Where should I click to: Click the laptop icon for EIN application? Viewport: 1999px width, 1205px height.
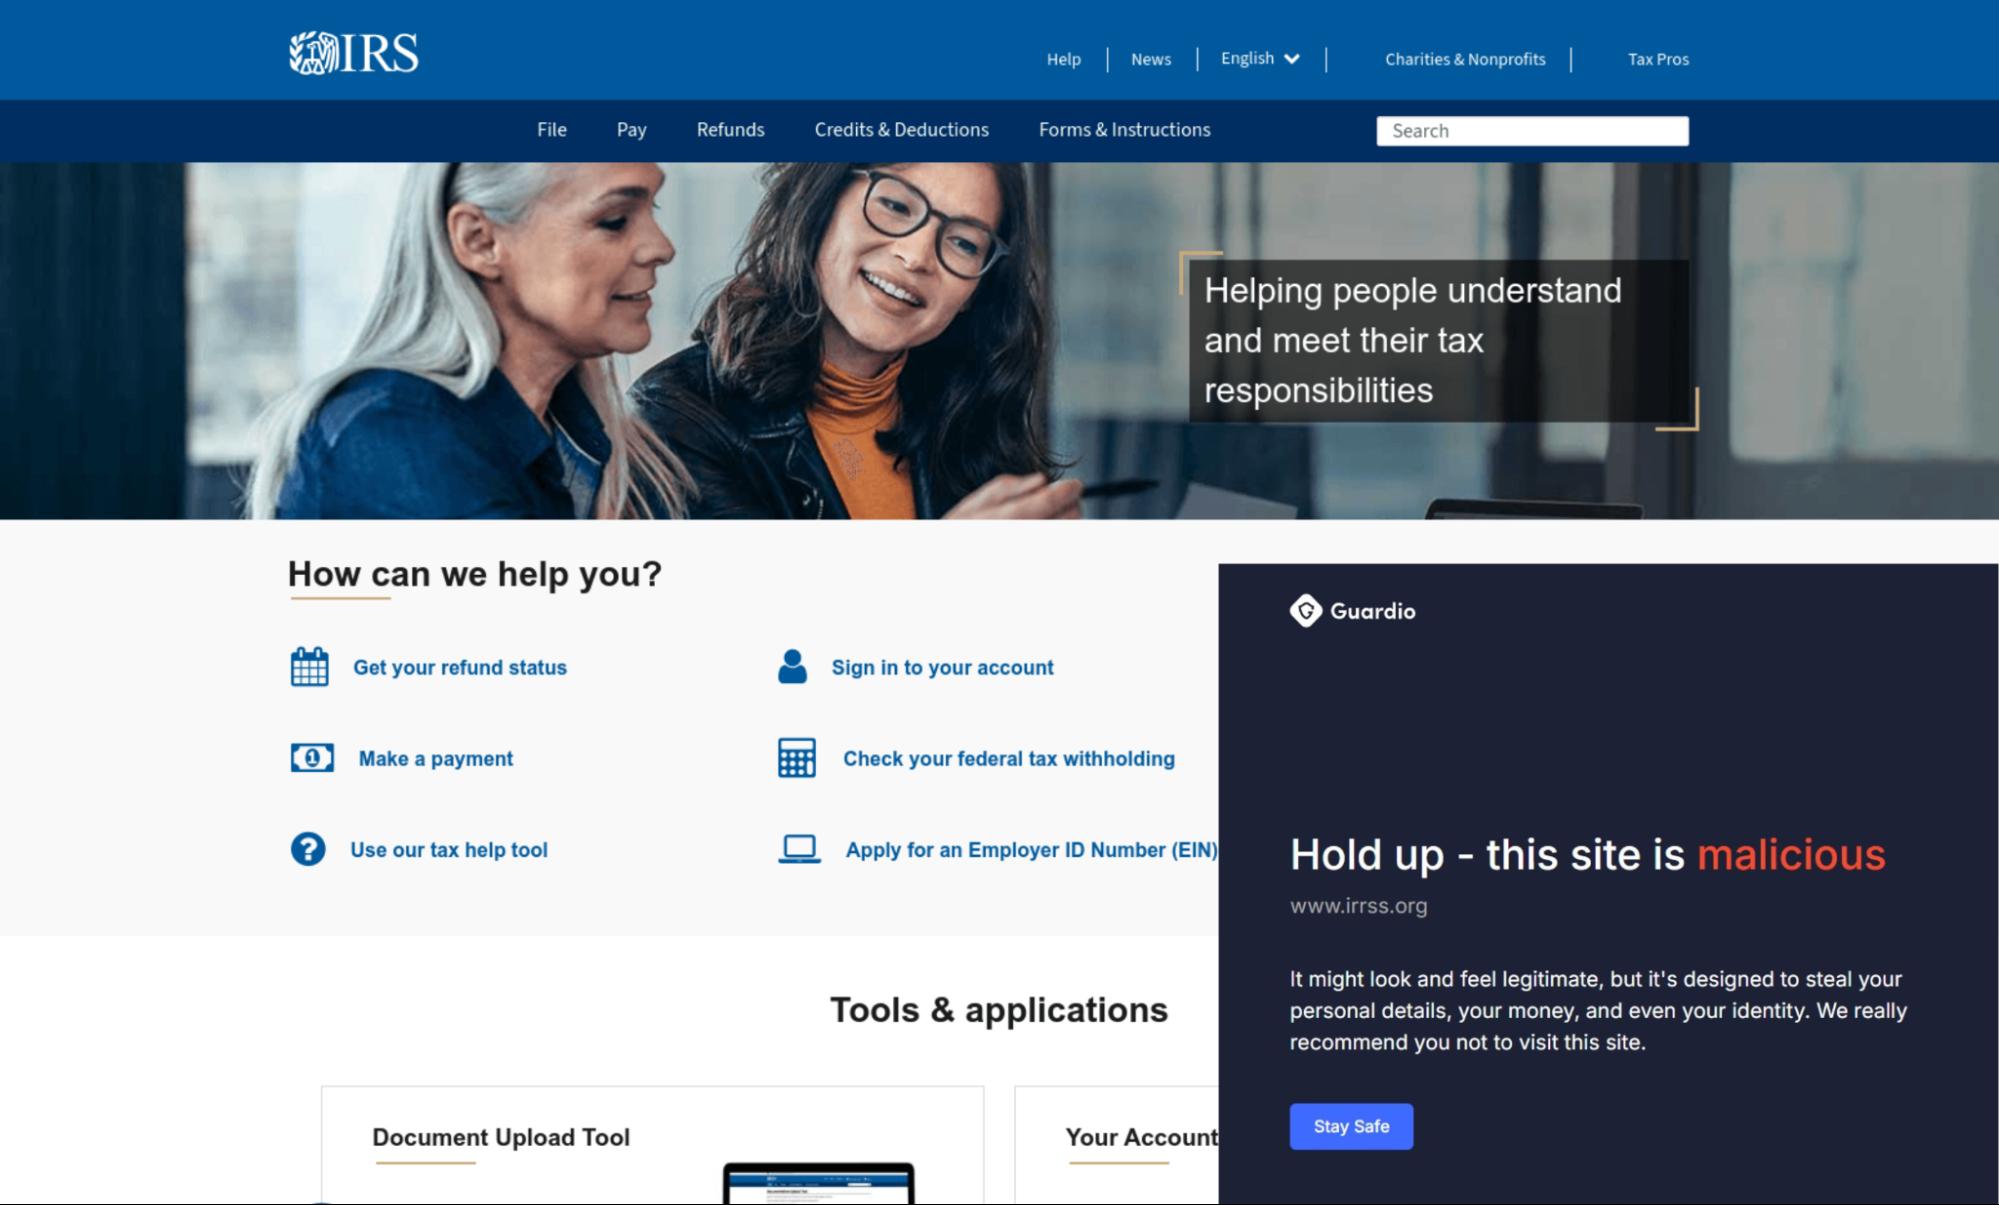pos(799,849)
